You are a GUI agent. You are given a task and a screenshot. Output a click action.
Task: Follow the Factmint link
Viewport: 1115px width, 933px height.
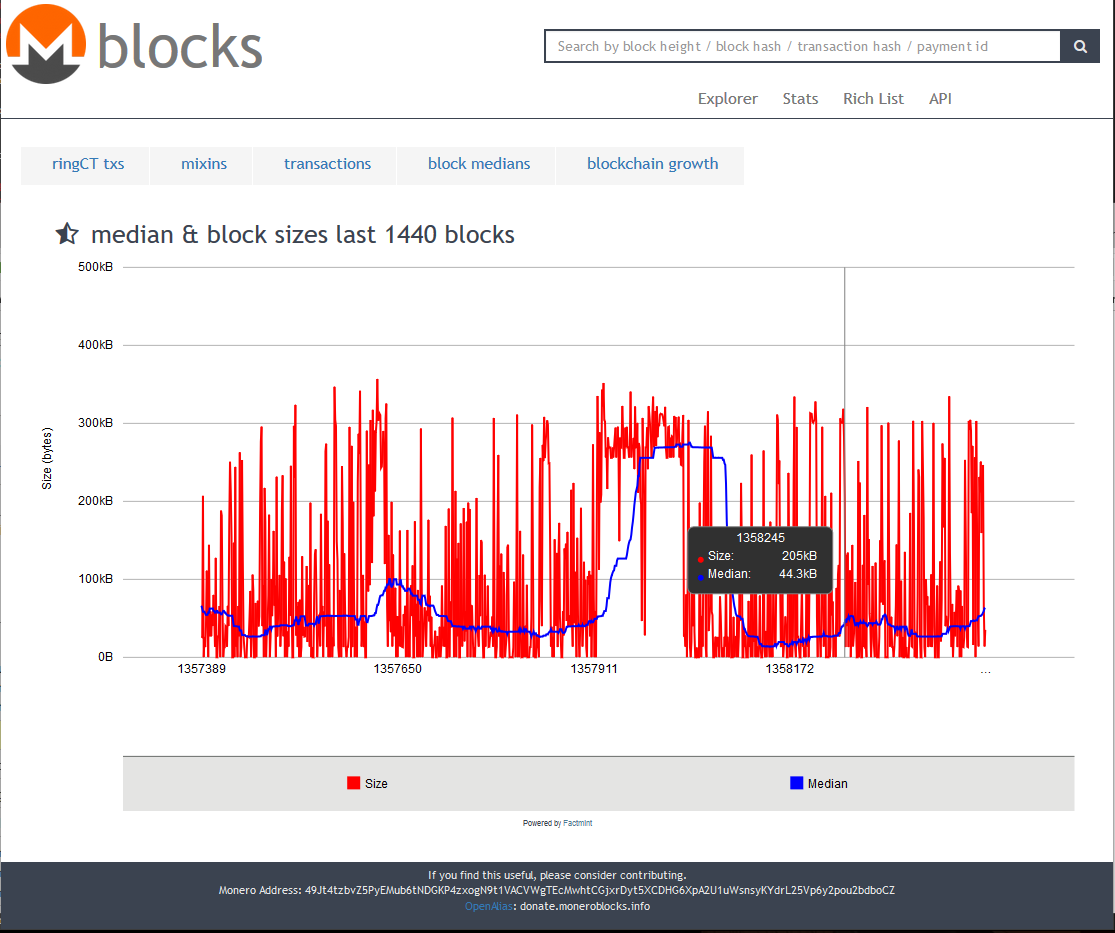(x=577, y=823)
